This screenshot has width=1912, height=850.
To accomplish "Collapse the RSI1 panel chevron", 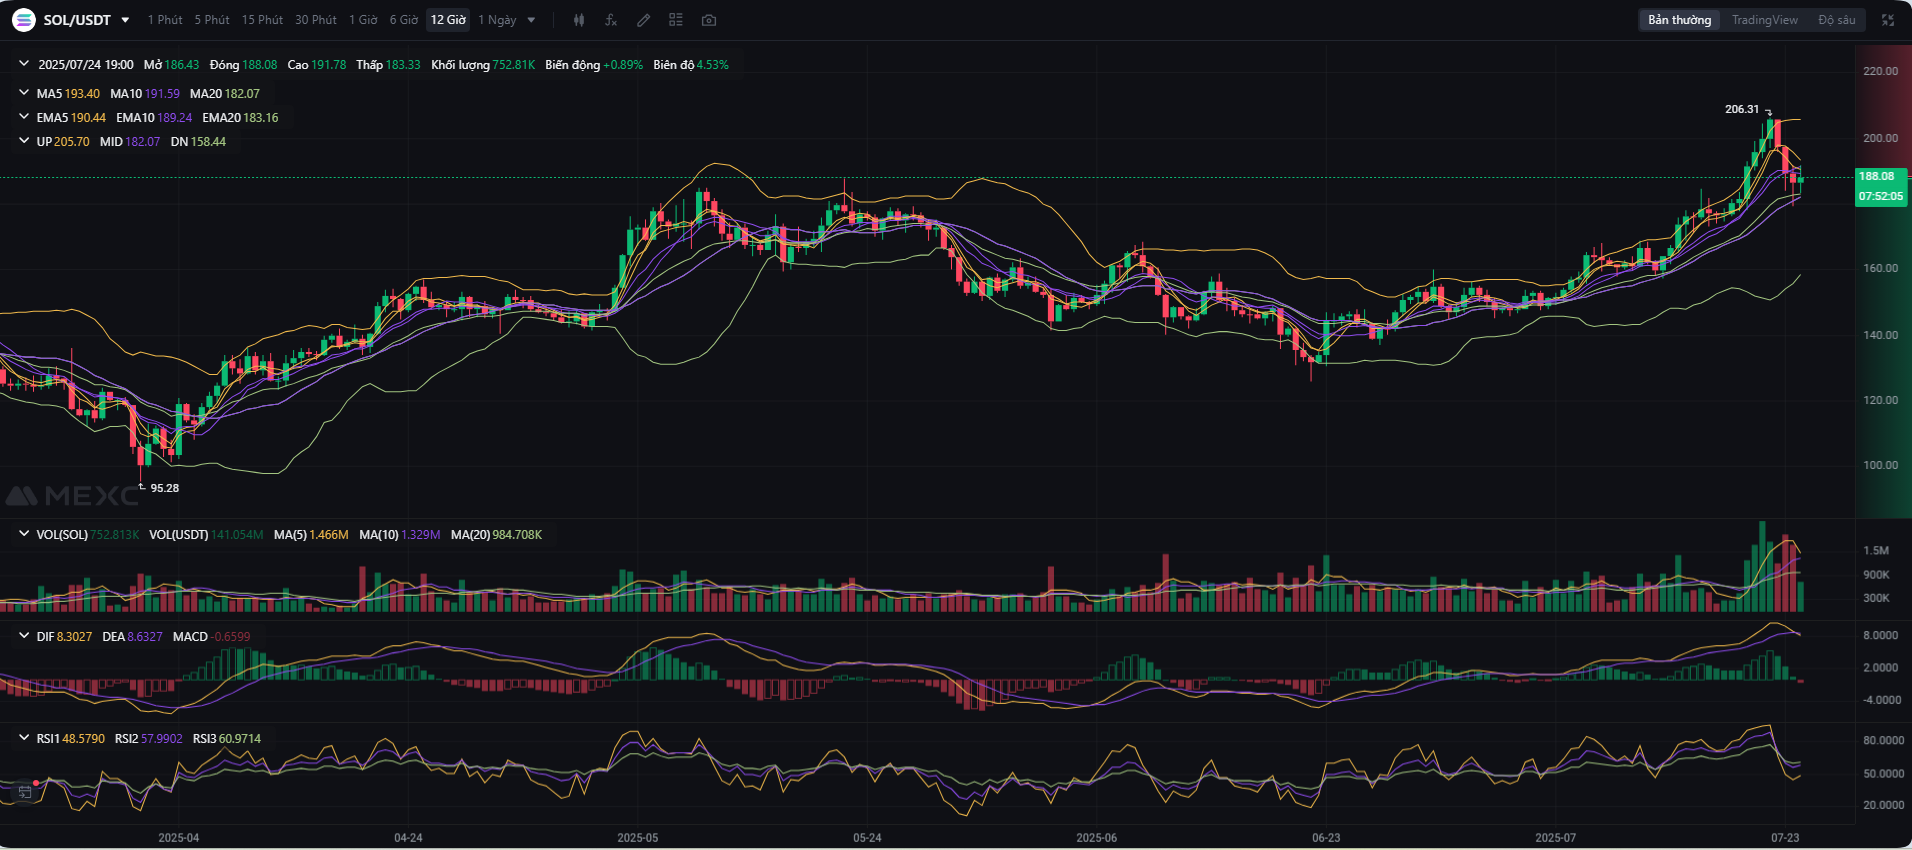I will (x=24, y=738).
